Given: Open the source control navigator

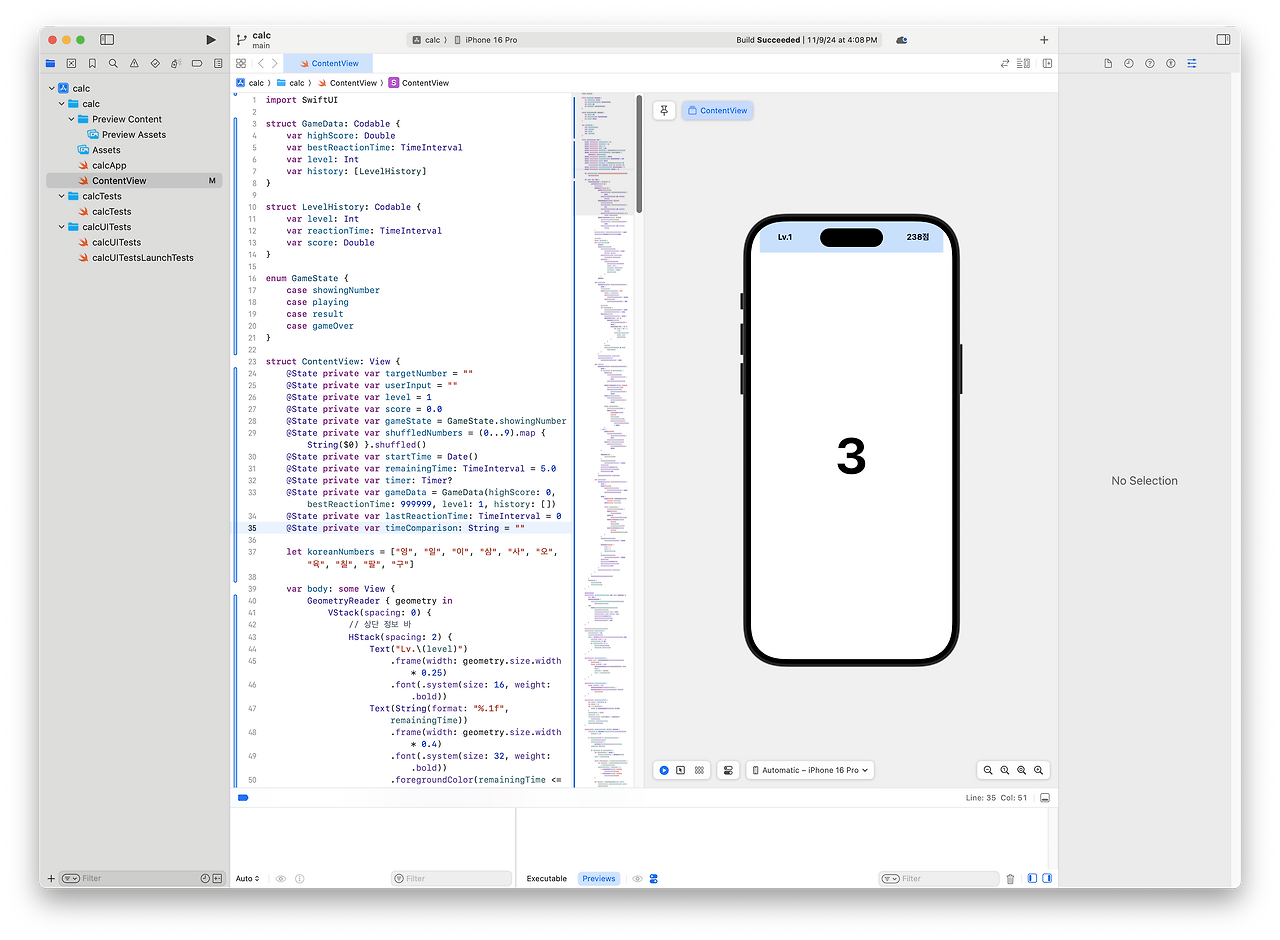Looking at the screenshot, I should pos(71,63).
